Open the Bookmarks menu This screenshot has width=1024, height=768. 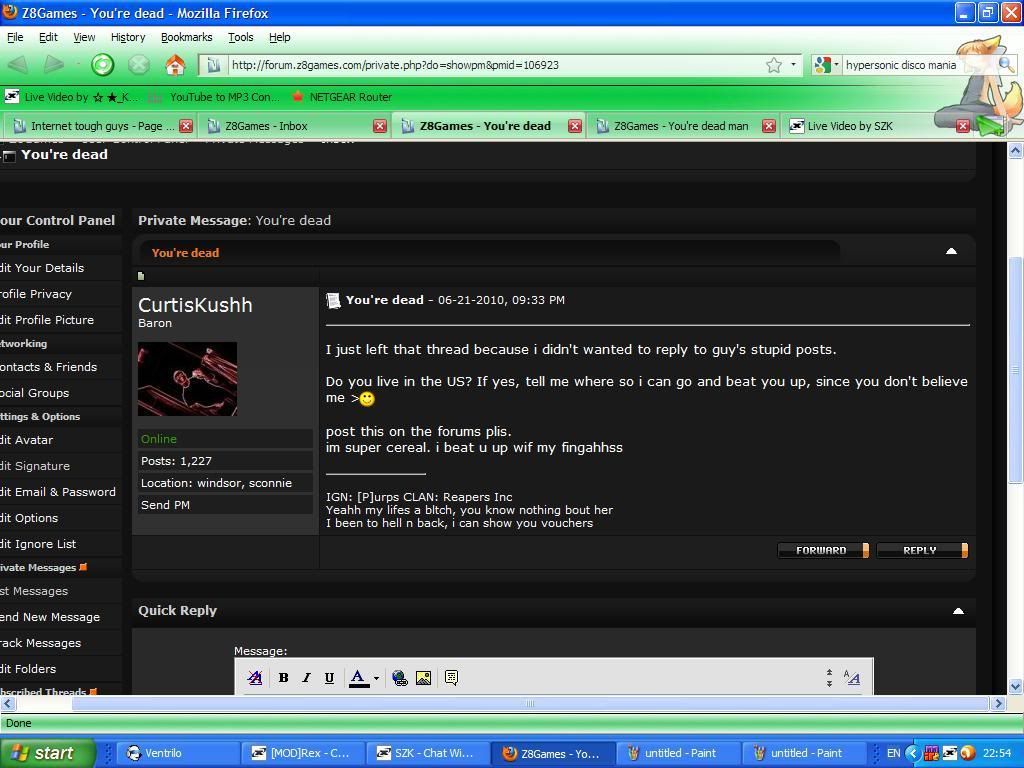point(186,37)
